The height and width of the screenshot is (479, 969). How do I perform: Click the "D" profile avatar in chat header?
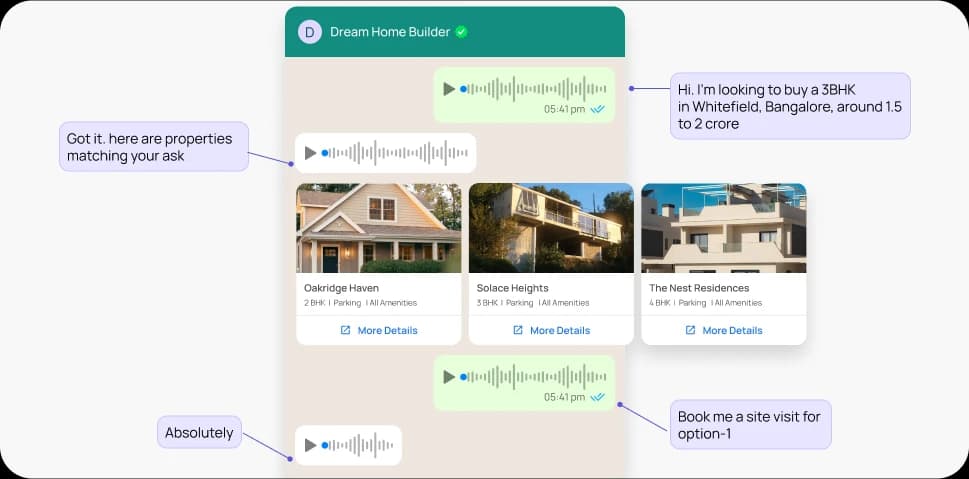tap(309, 32)
